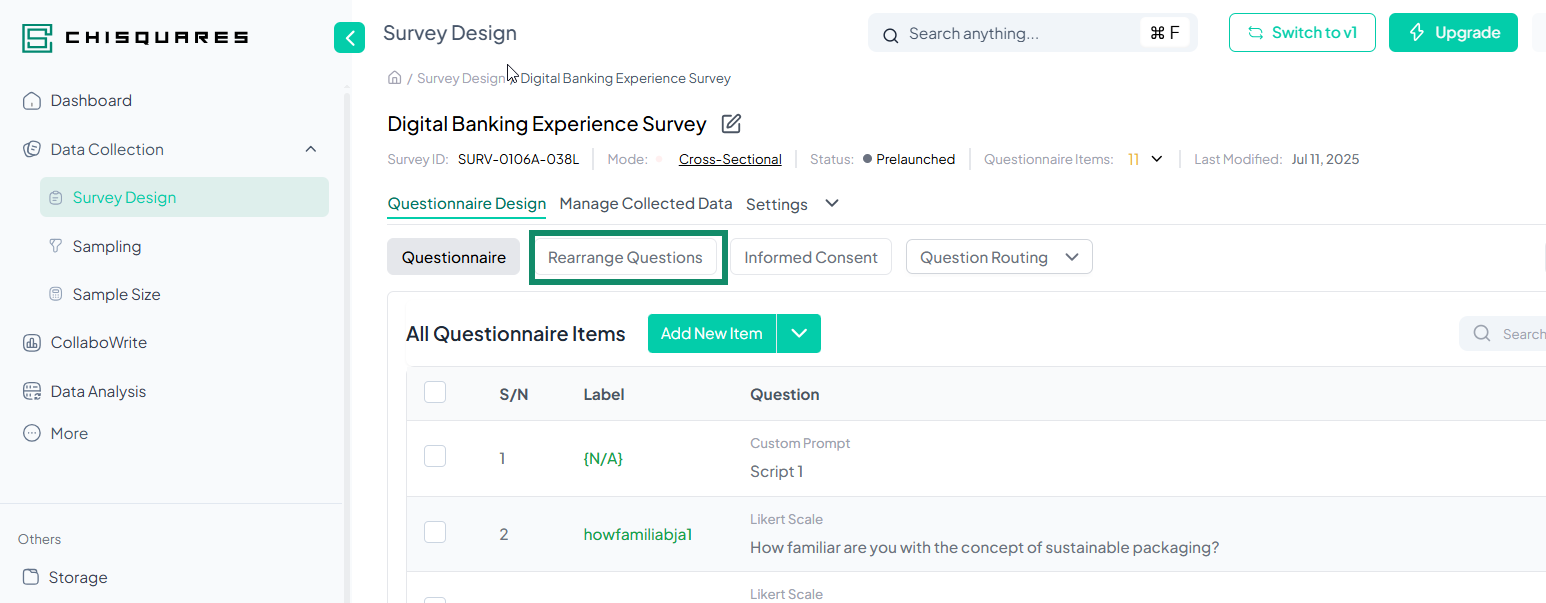Expand the Questionnaire Items count dropdown
The height and width of the screenshot is (603, 1546).
click(x=1157, y=159)
